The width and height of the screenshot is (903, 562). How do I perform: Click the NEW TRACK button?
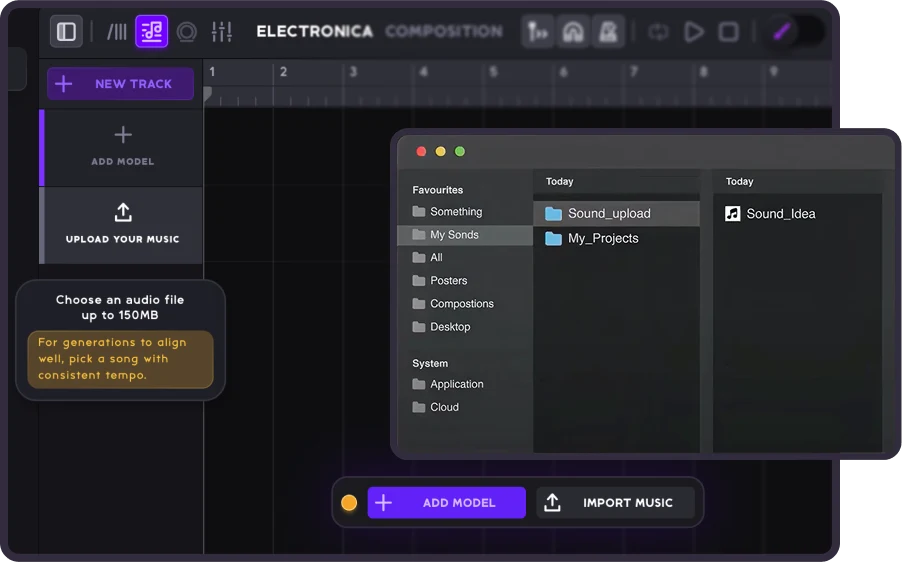coord(120,83)
